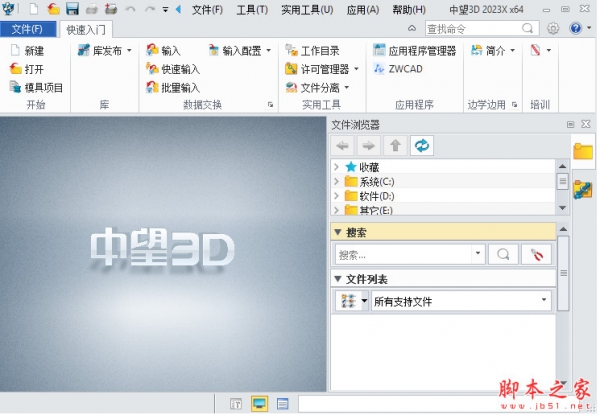Screen dimensions: 600x415
Task: Click the 输入 import button
Action: pos(163,50)
